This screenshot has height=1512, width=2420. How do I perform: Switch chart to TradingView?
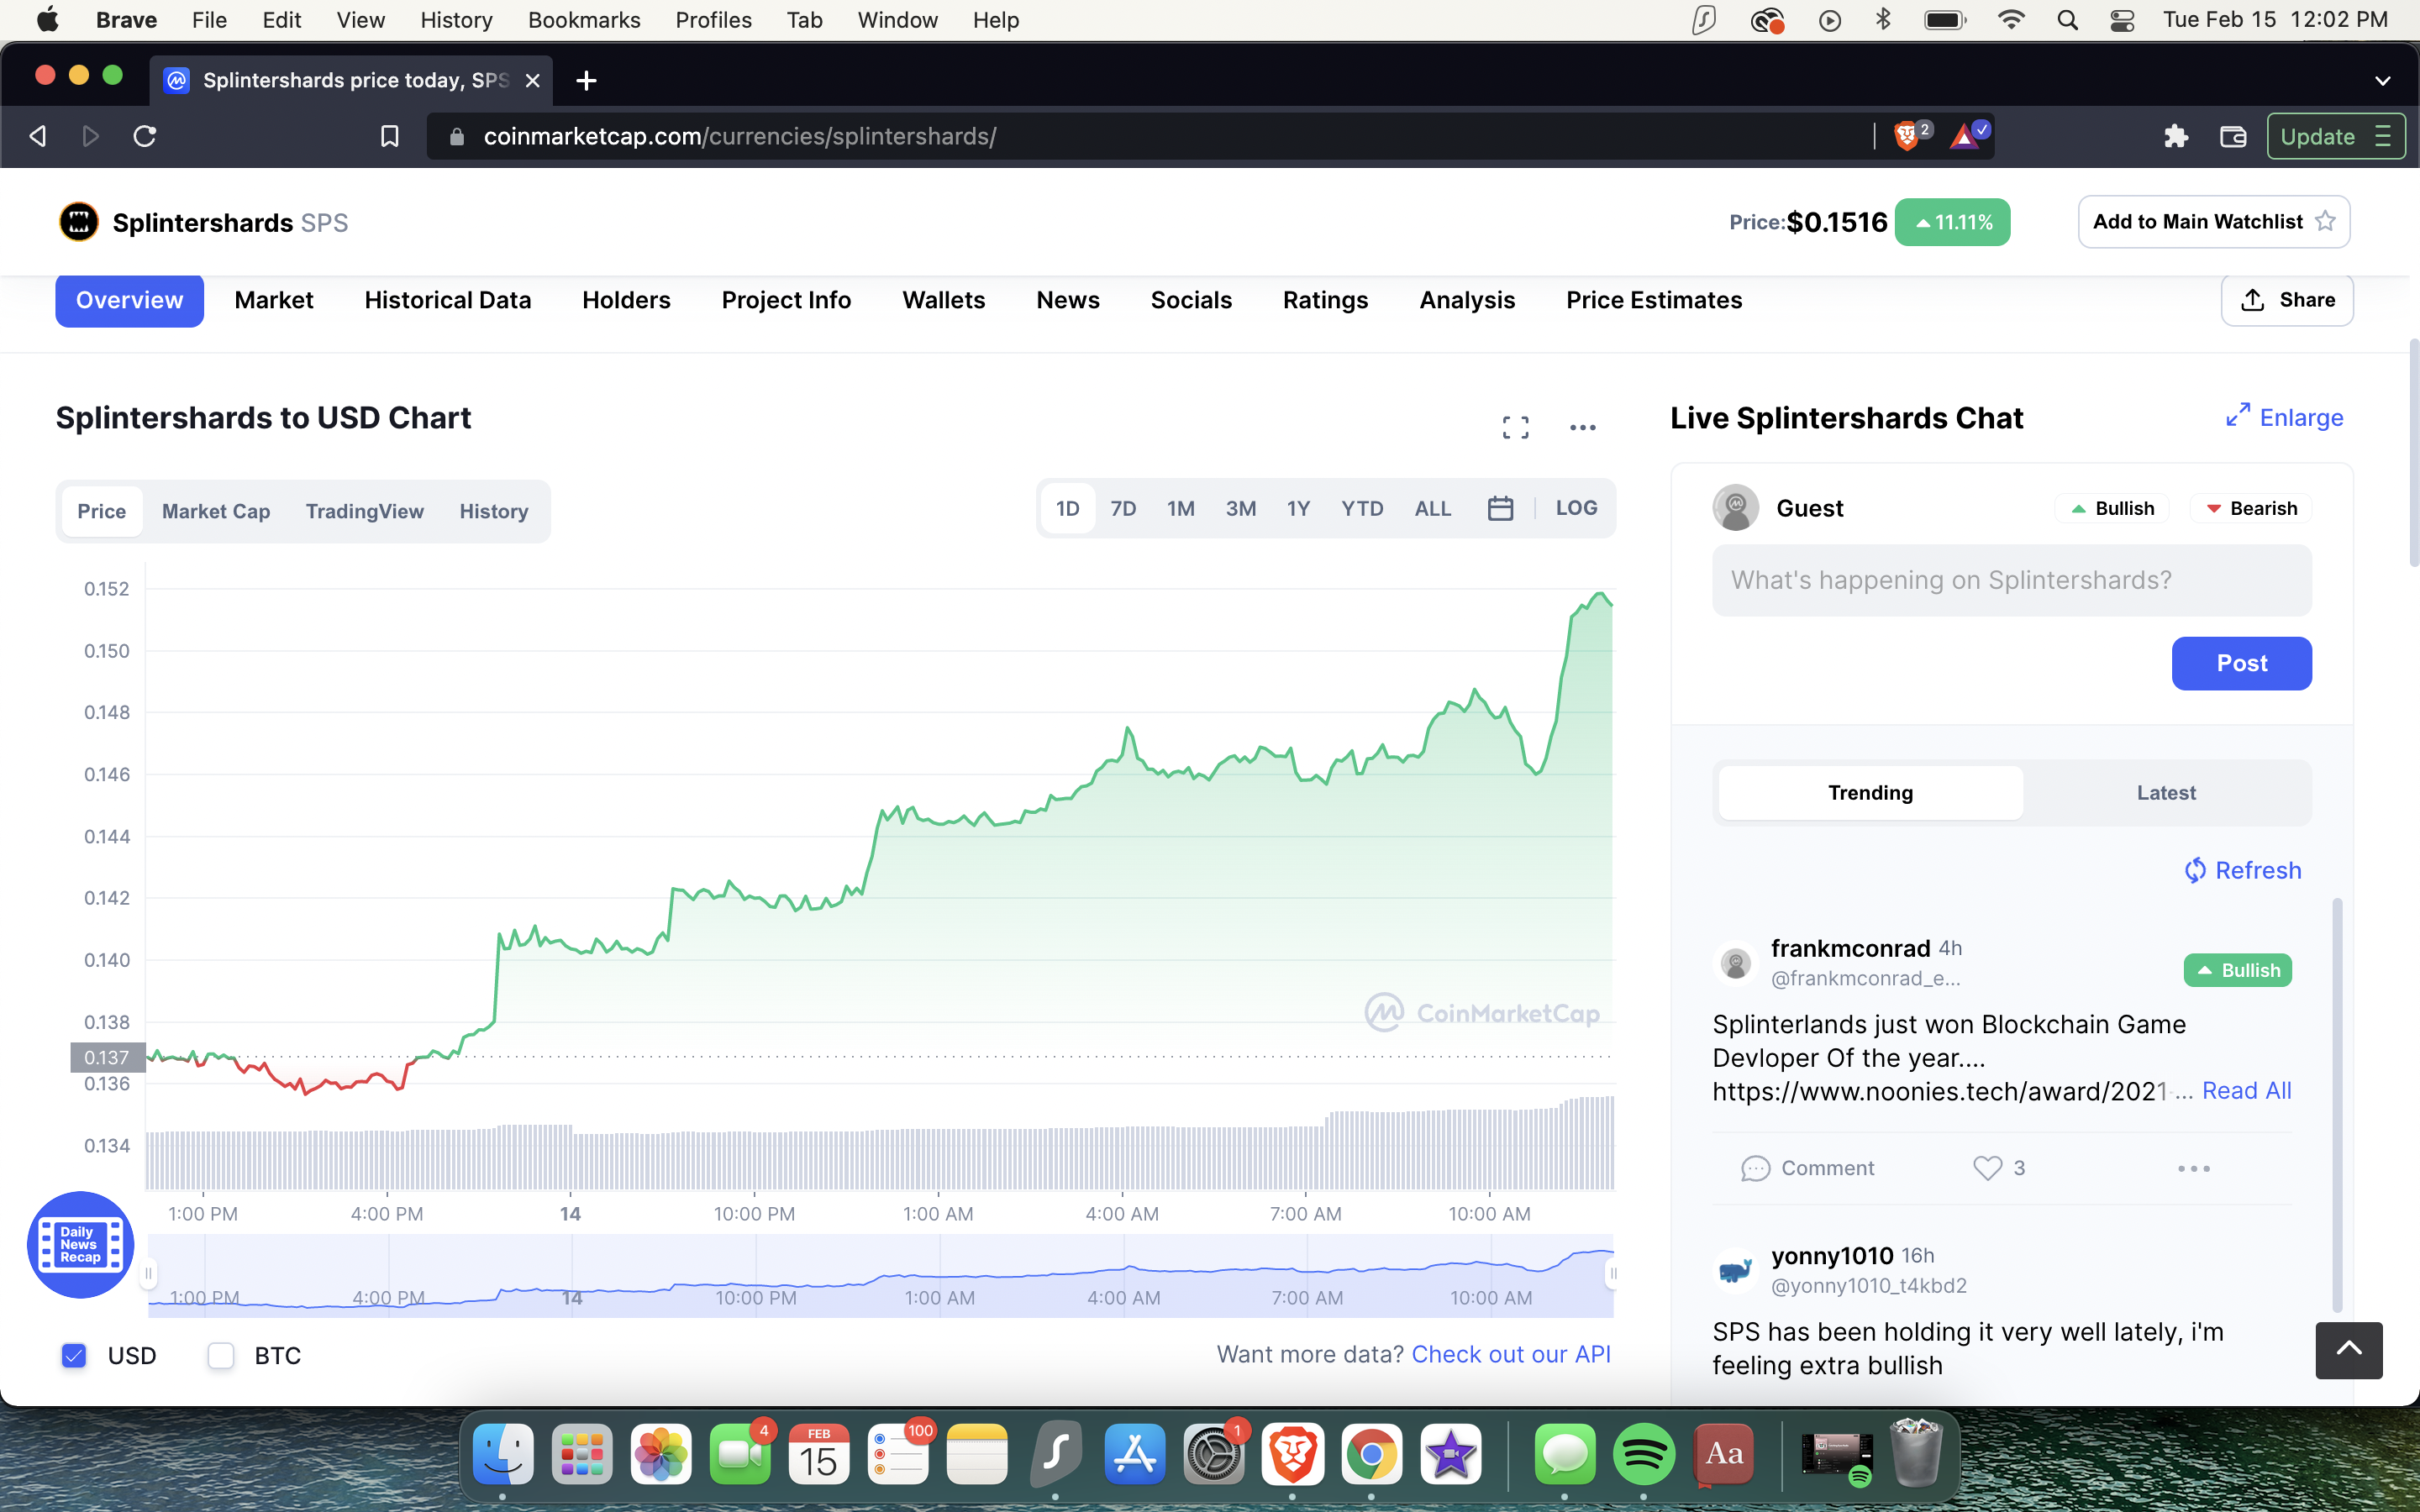[365, 511]
